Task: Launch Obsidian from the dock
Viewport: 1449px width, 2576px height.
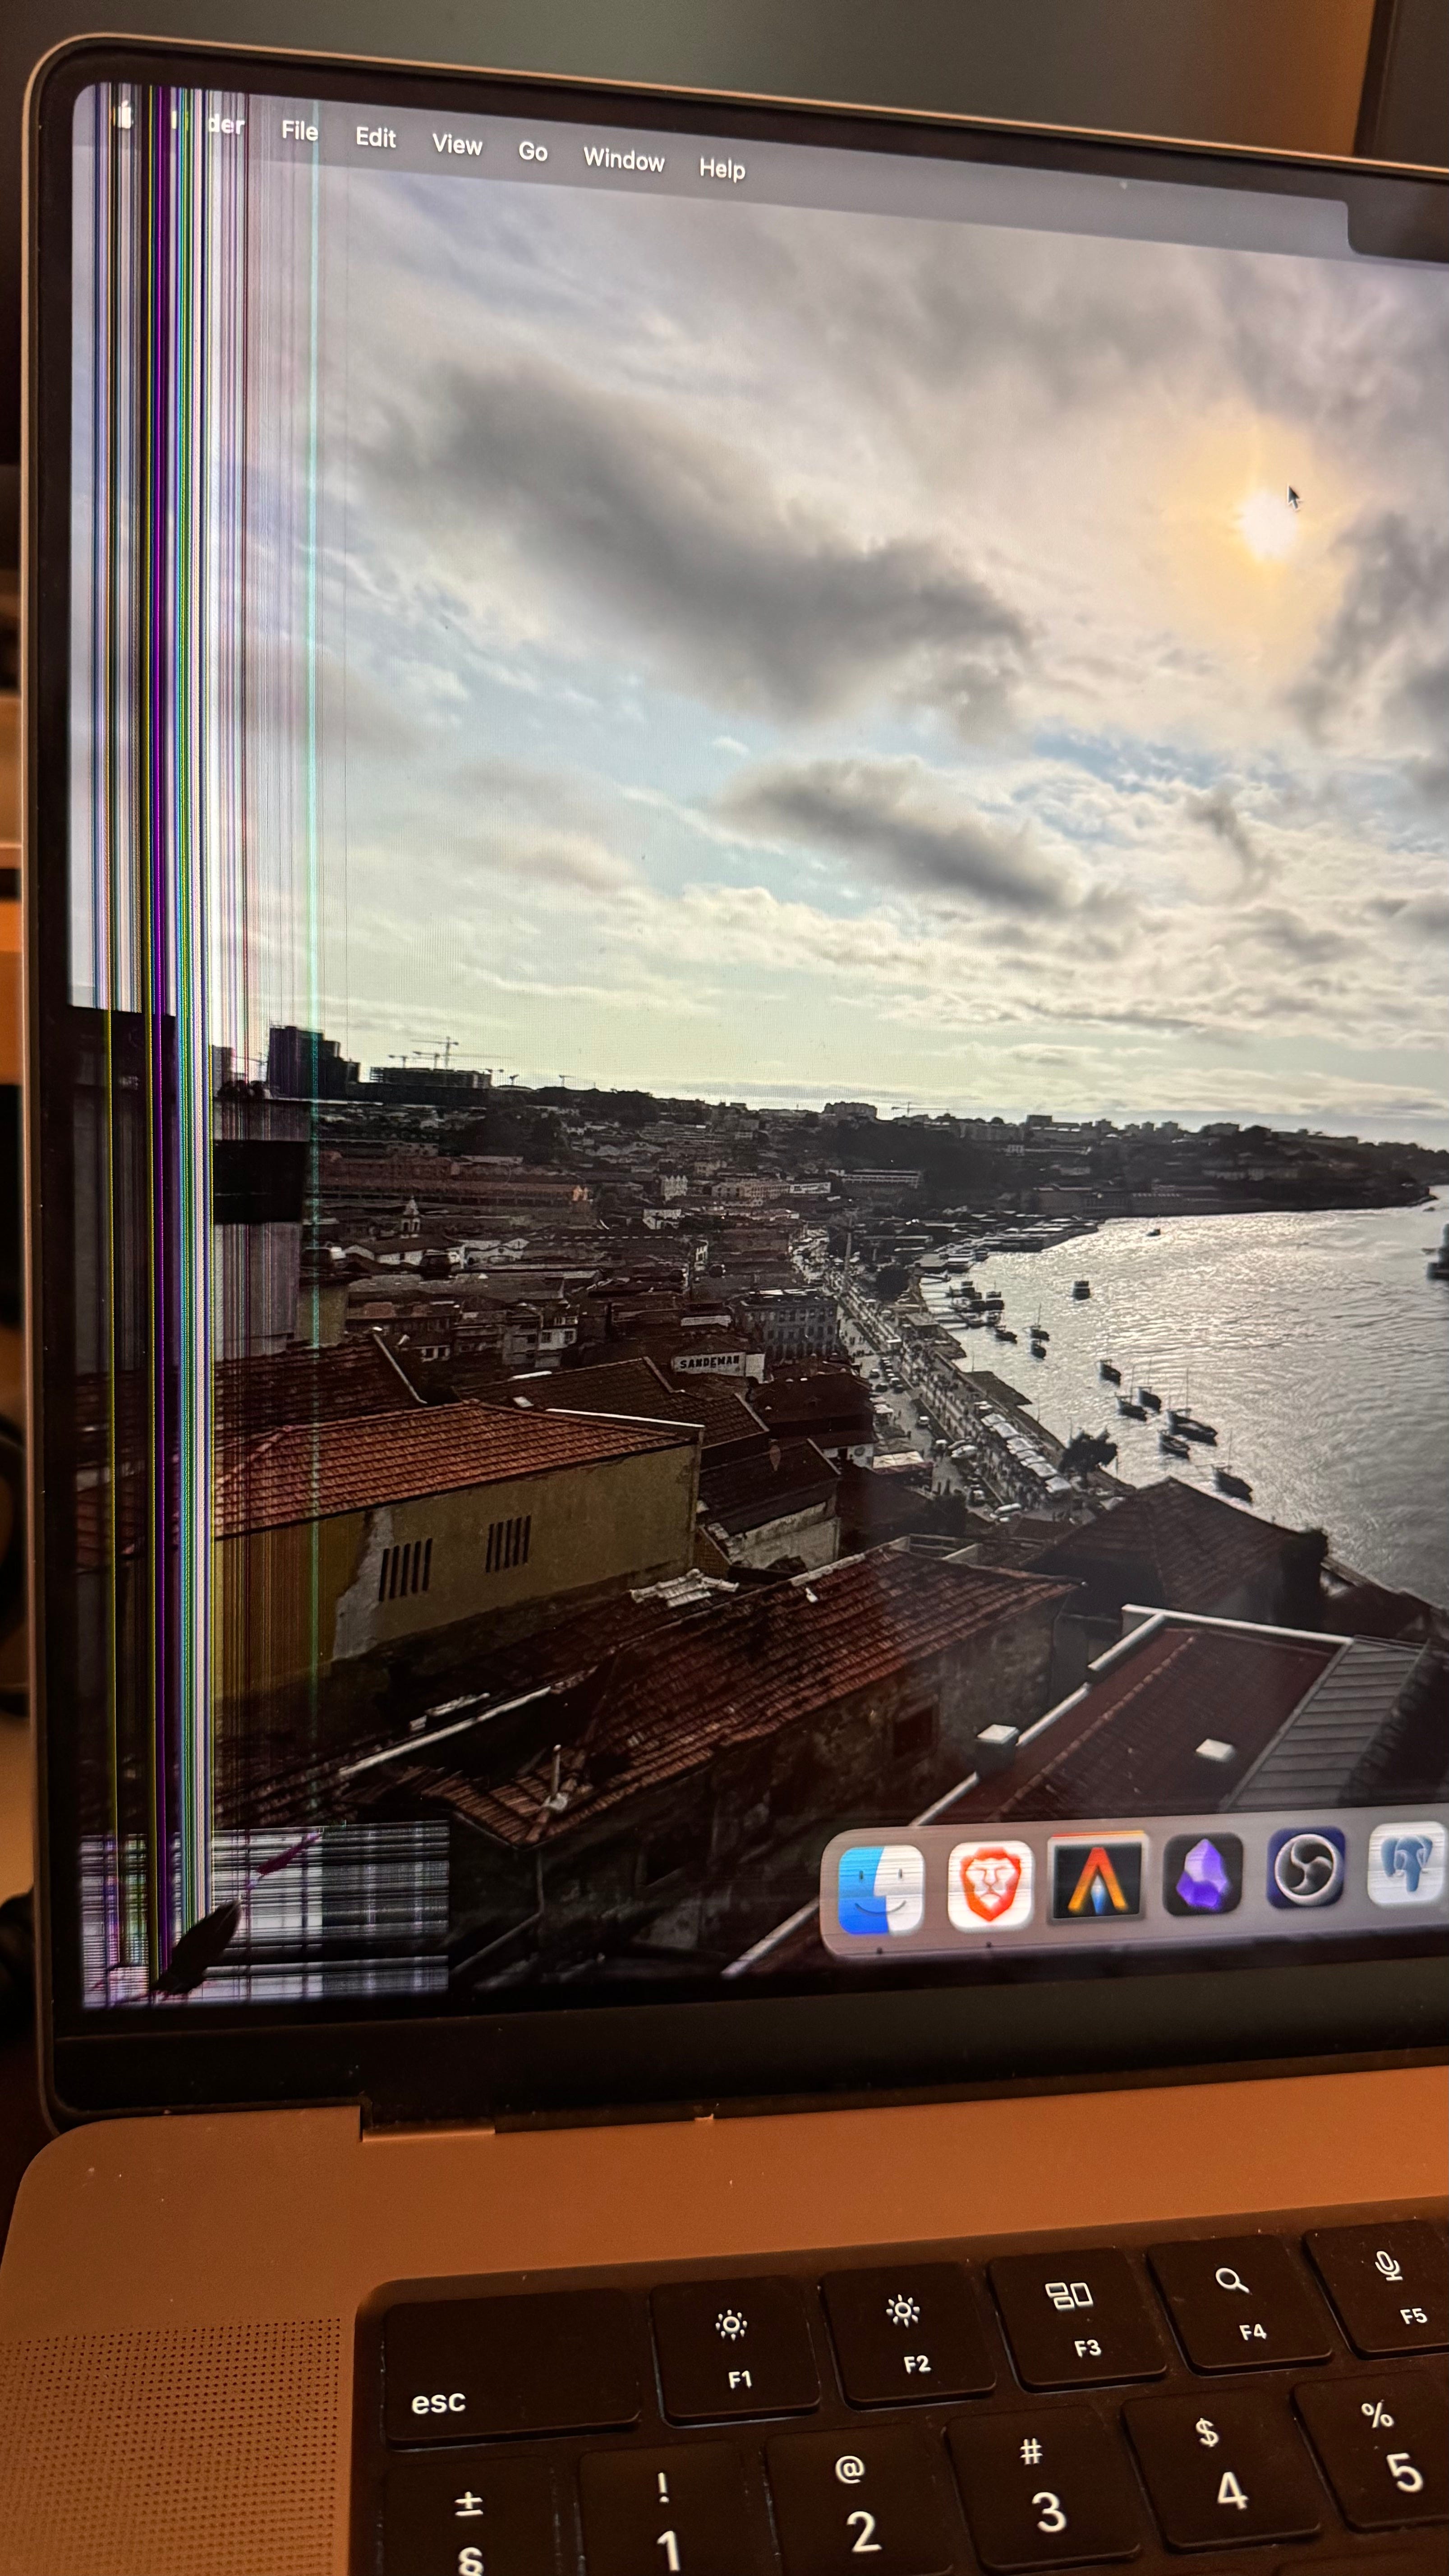Action: (x=1203, y=1873)
